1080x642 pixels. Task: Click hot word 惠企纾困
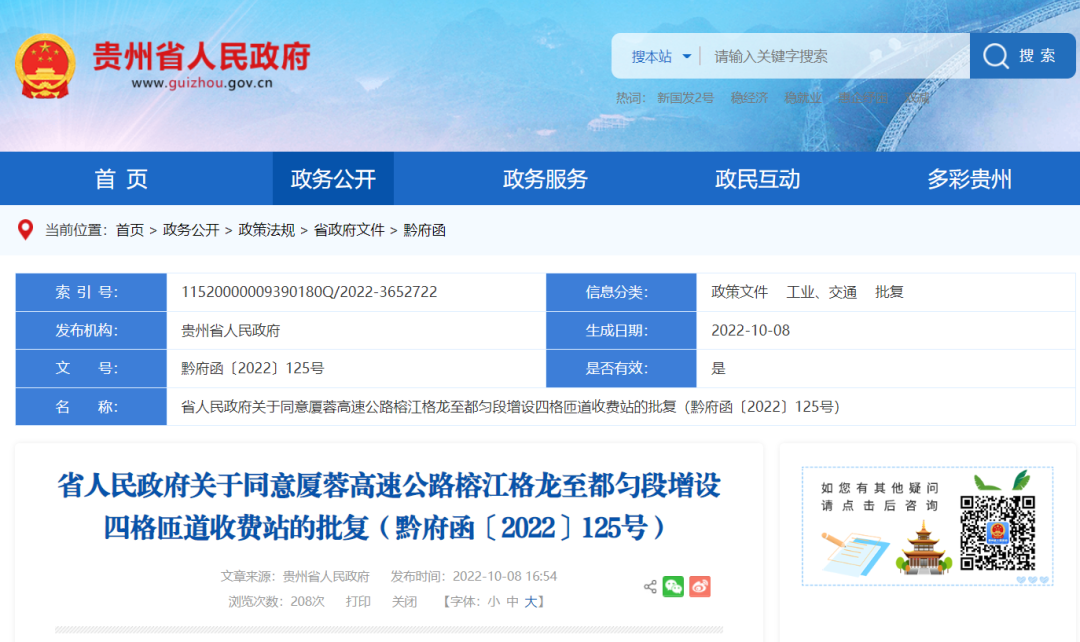pos(863,98)
